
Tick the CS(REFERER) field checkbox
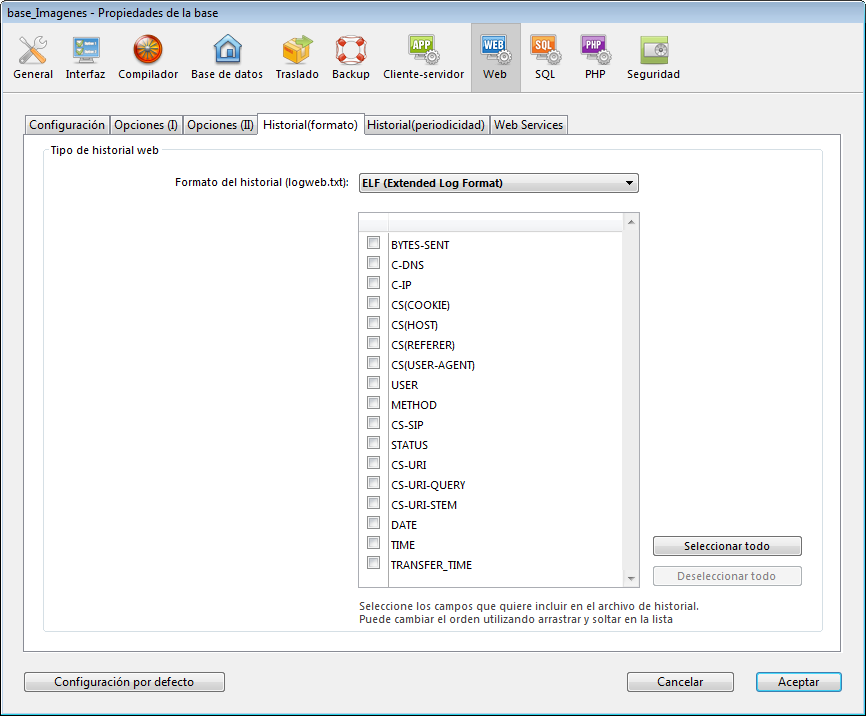click(373, 343)
